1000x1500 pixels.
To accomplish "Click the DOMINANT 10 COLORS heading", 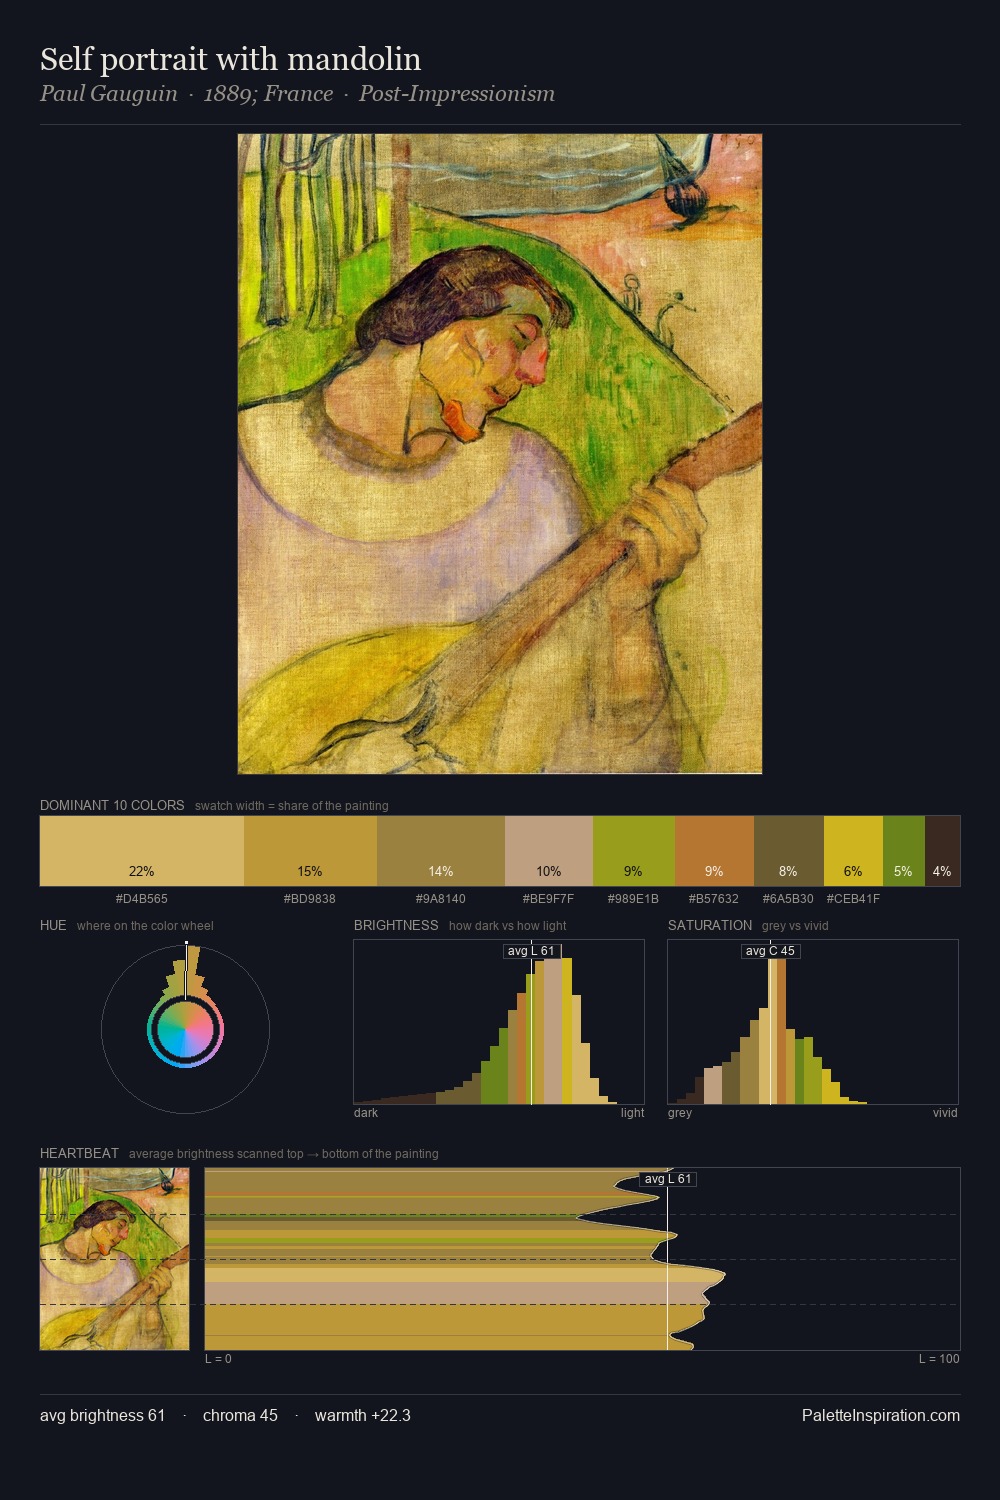I will pyautogui.click(x=112, y=805).
